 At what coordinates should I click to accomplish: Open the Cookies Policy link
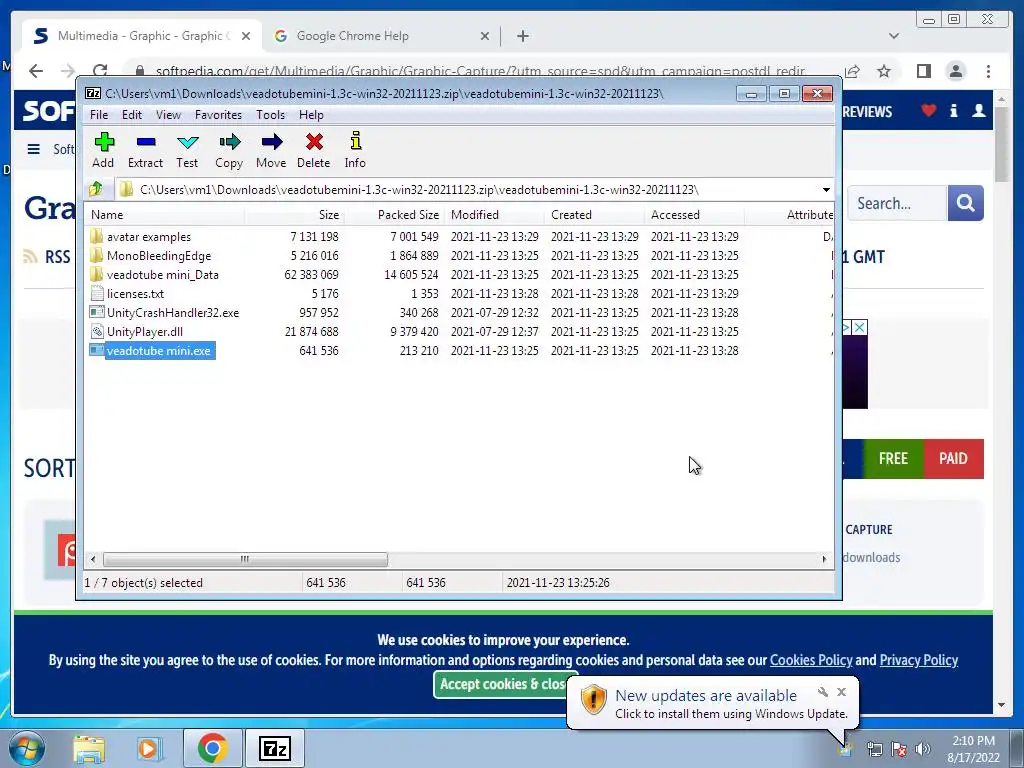(811, 660)
